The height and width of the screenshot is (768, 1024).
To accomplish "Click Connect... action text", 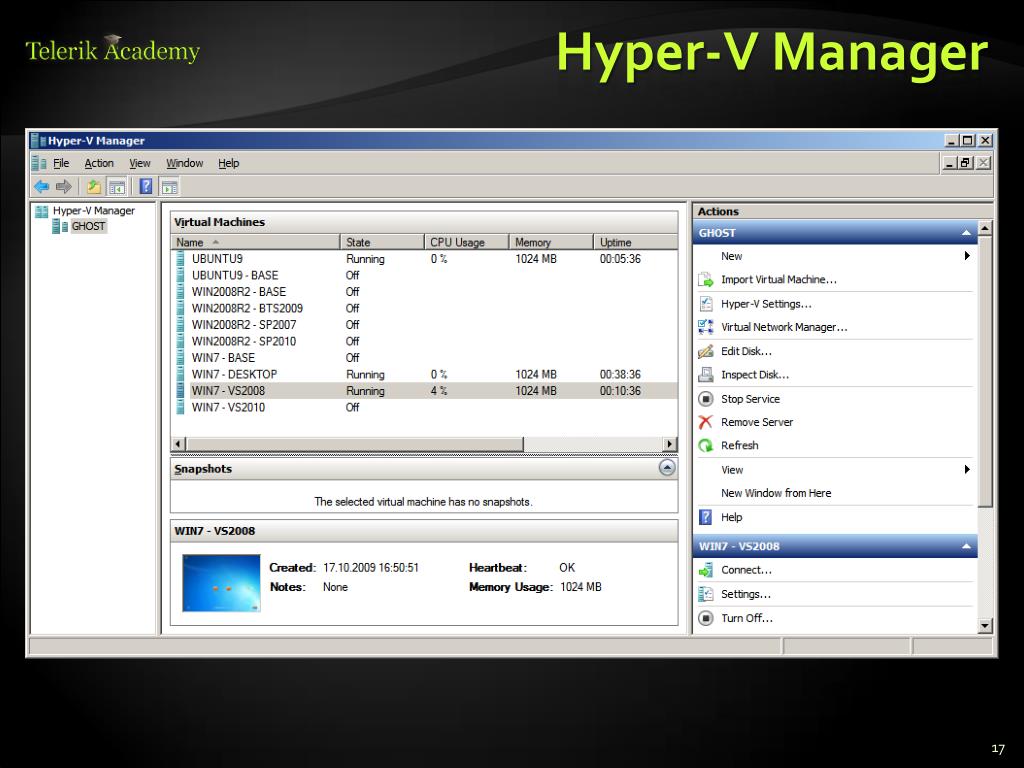I will tap(746, 570).
